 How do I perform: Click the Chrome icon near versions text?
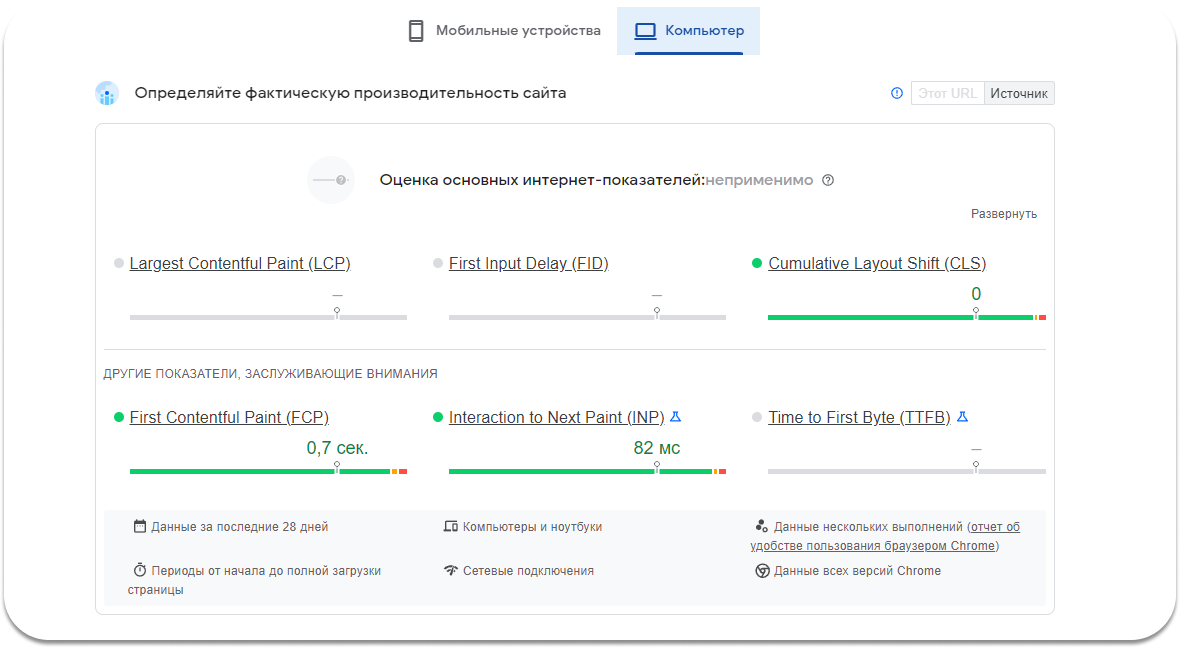[761, 571]
